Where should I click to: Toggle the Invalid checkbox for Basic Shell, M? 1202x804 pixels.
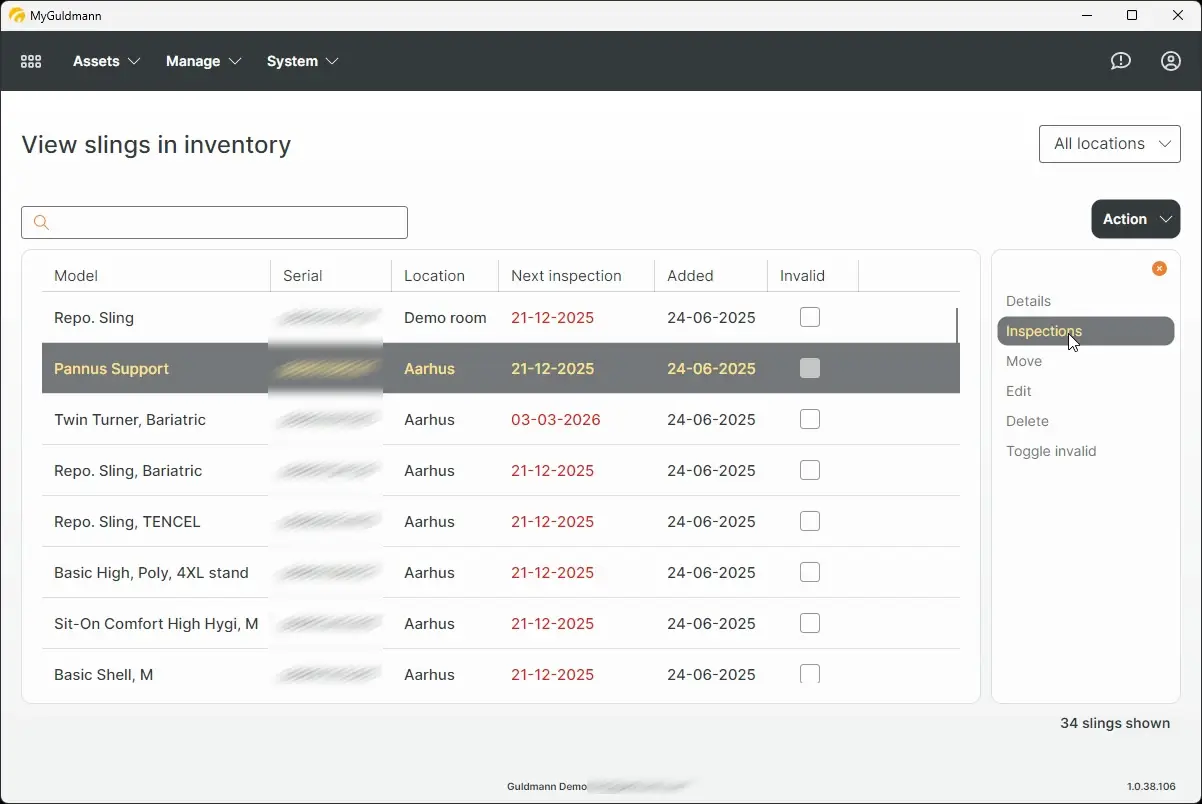(810, 674)
